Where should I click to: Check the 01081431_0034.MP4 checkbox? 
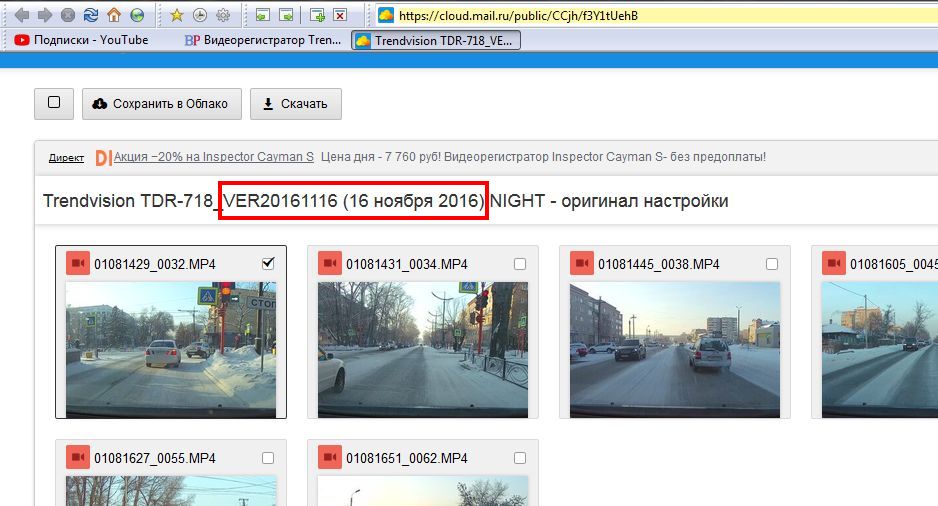[x=519, y=264]
